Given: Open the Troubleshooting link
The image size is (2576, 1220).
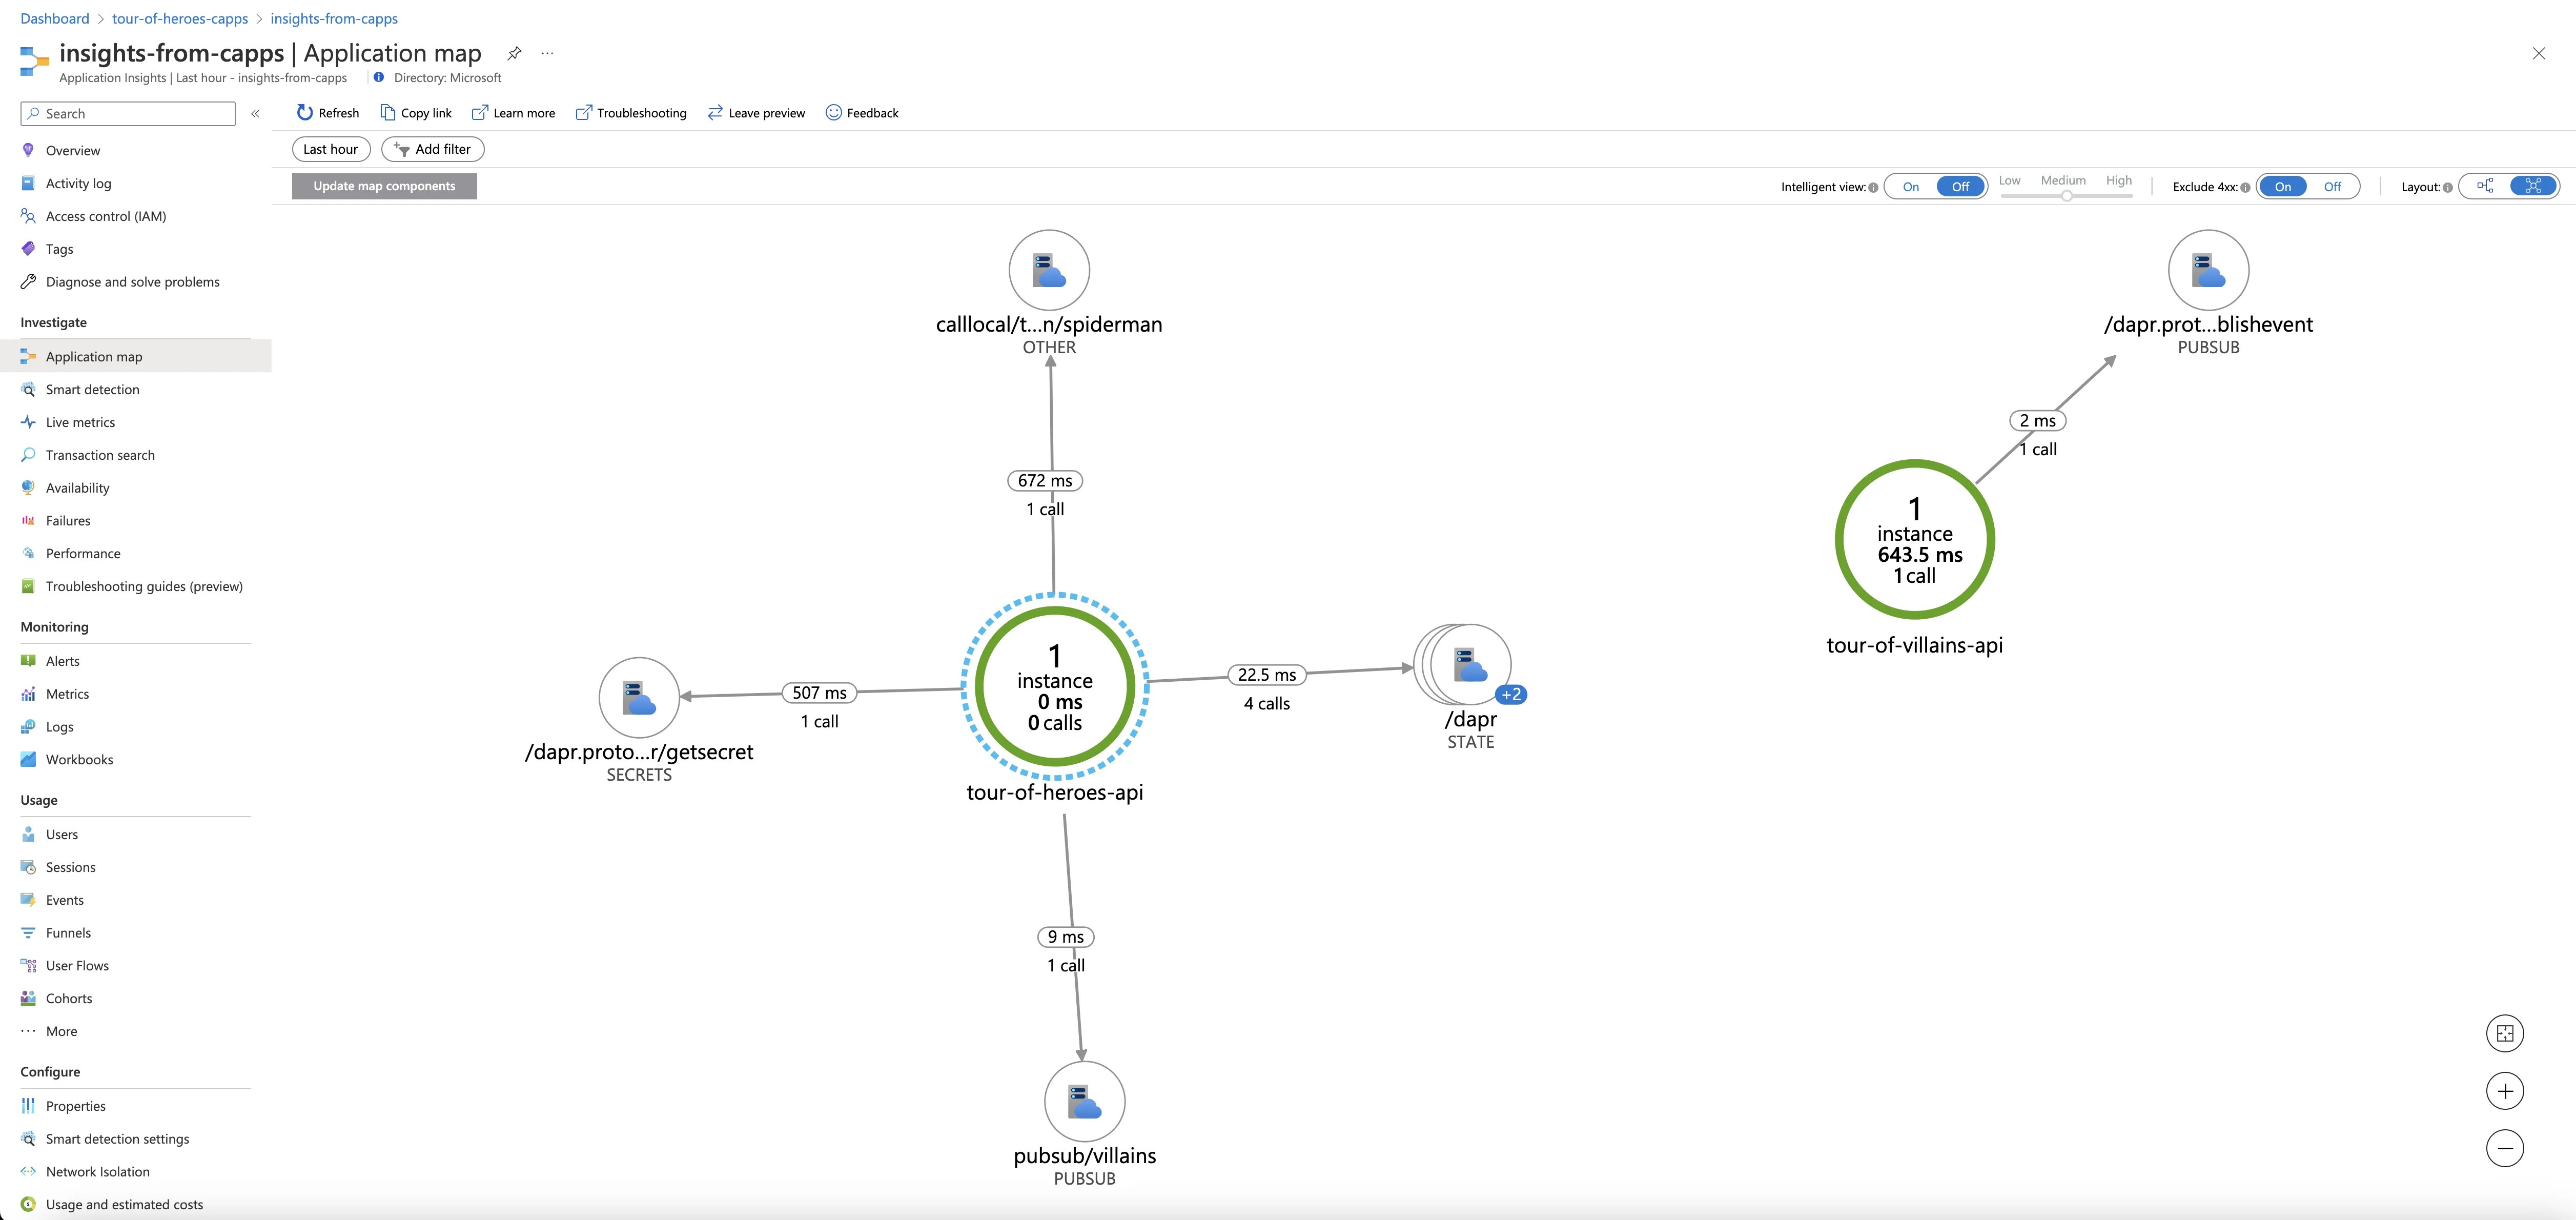Looking at the screenshot, I should pyautogui.click(x=631, y=113).
